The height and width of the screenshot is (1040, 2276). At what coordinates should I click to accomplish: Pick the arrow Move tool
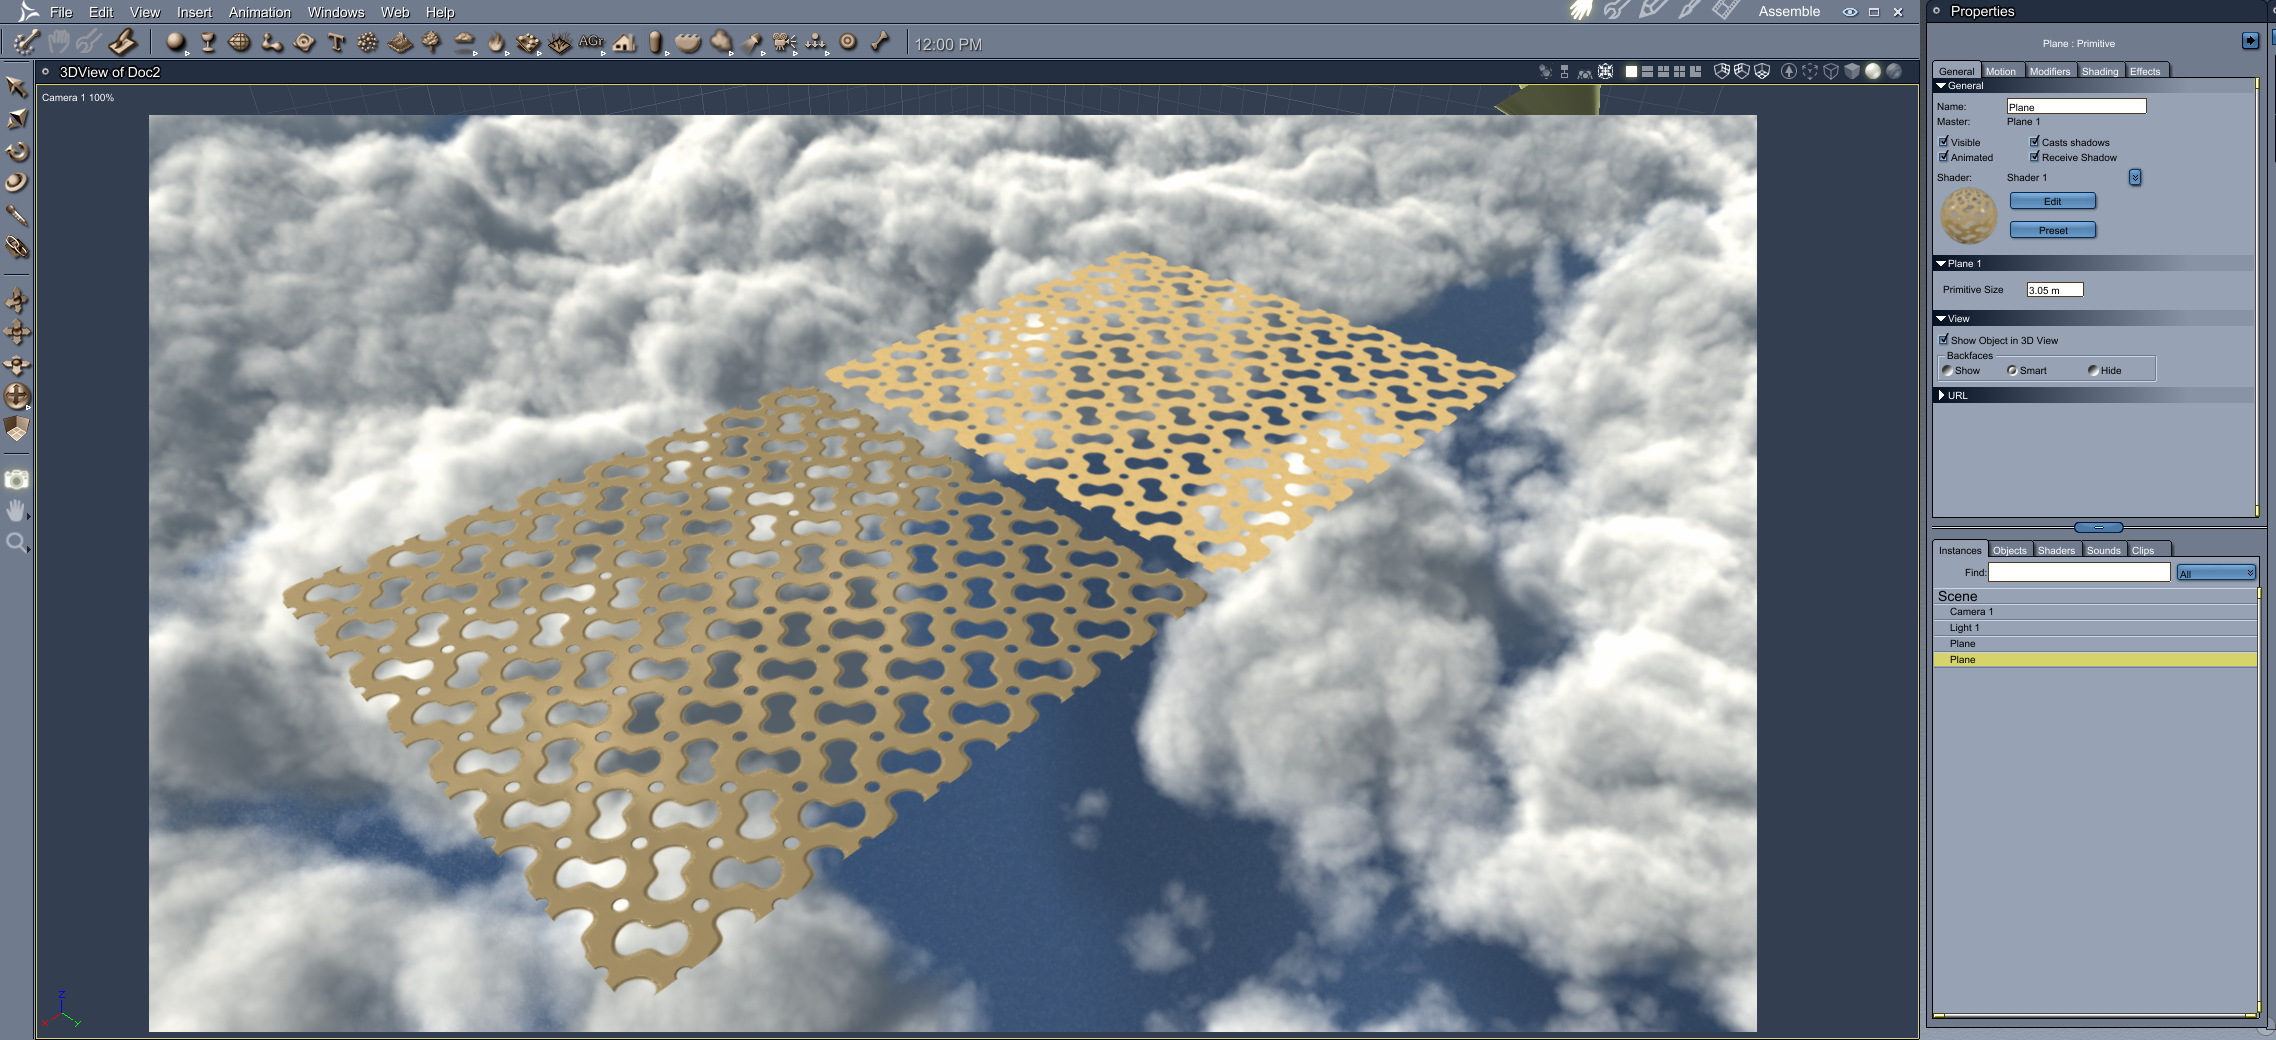tap(16, 87)
